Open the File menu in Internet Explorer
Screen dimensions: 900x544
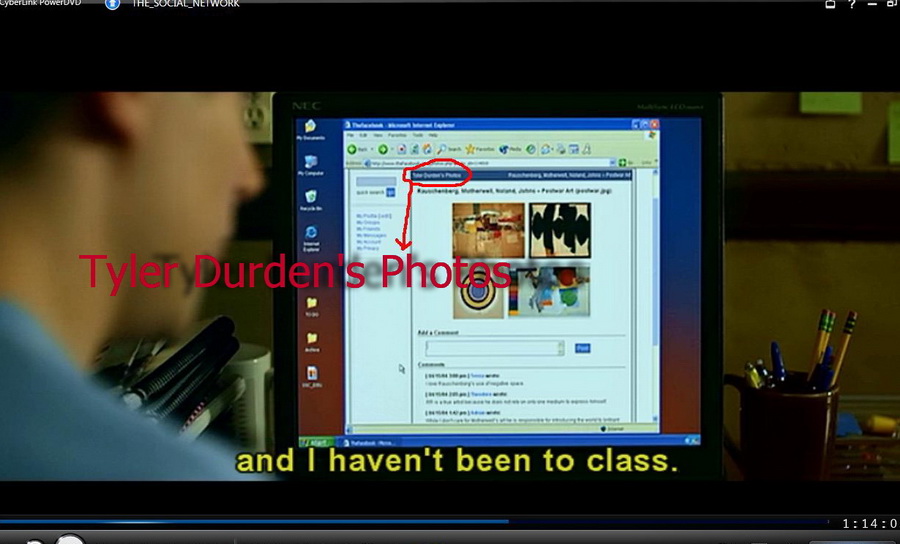pos(350,135)
